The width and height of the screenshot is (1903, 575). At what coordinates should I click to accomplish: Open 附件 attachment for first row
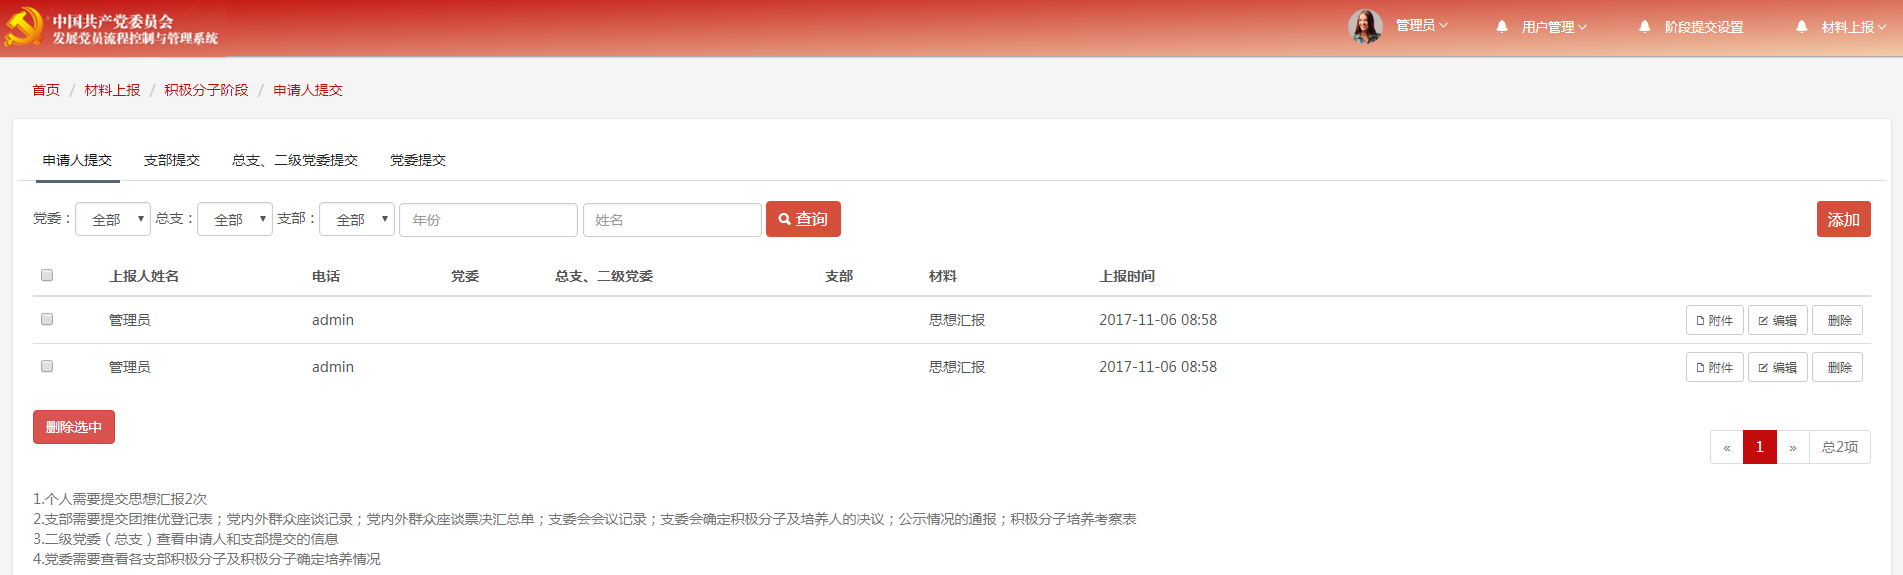click(x=1714, y=320)
